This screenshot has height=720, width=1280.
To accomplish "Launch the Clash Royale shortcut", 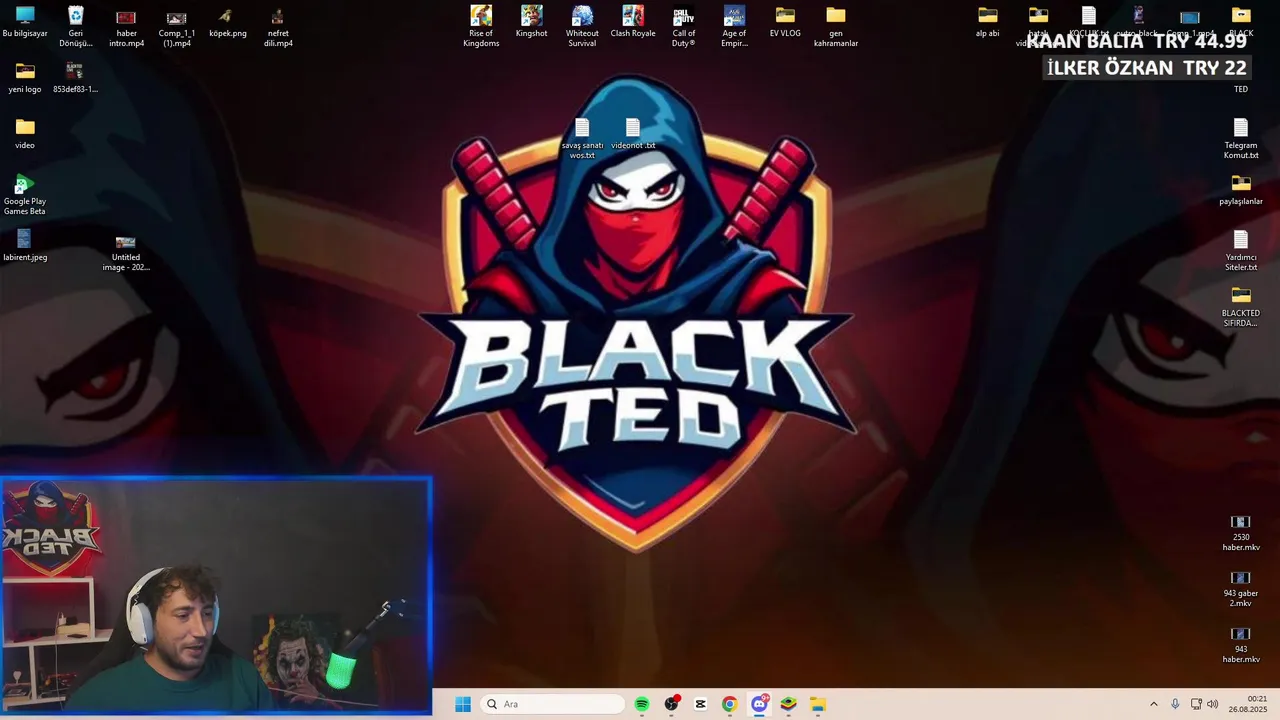I will 633,22.
